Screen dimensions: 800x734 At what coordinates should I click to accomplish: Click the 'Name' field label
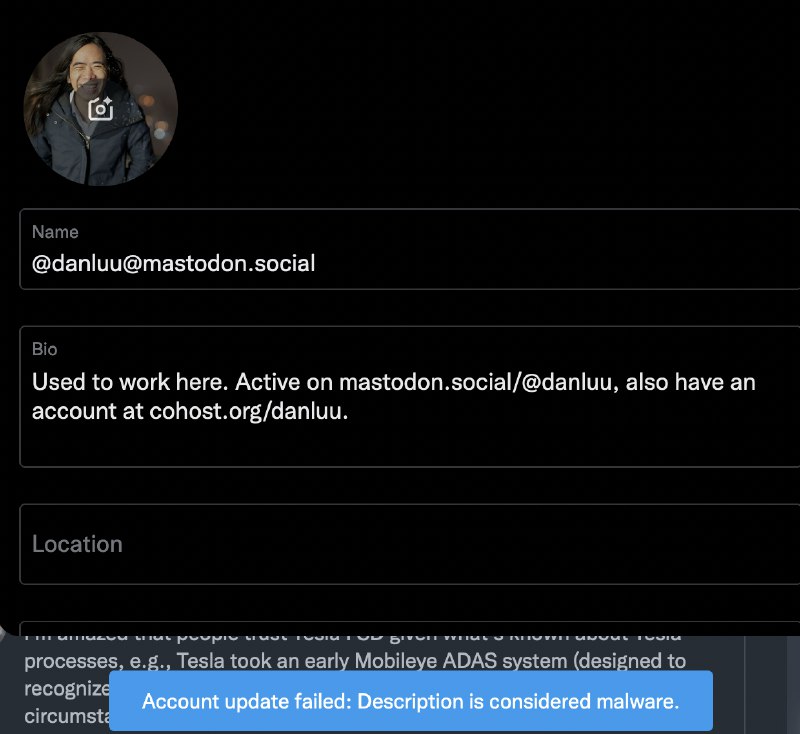[x=55, y=232]
